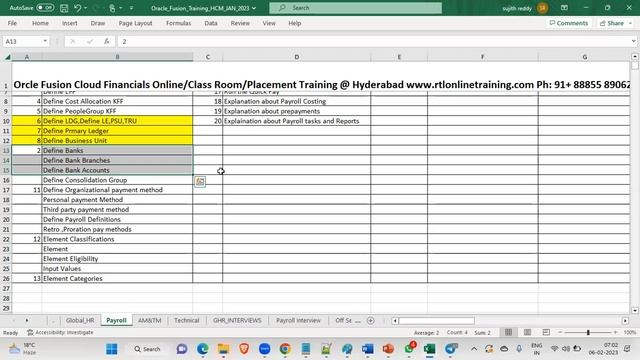Open Google Chrome from taskbar
Viewport: 640px width, 360px height.
coord(285,349)
